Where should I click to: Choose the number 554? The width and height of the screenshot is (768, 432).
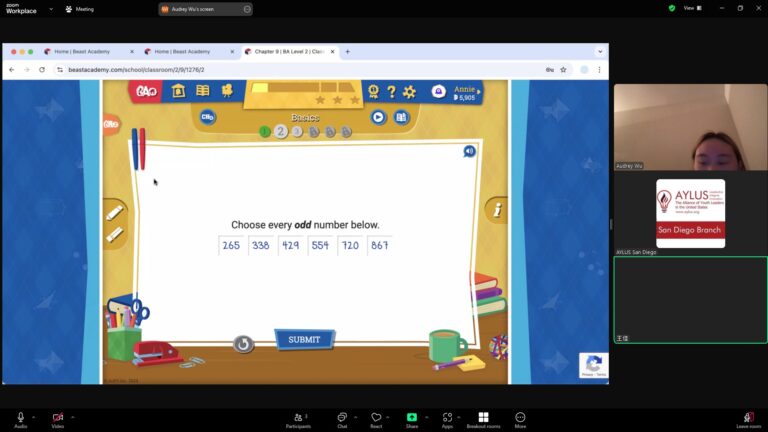320,245
